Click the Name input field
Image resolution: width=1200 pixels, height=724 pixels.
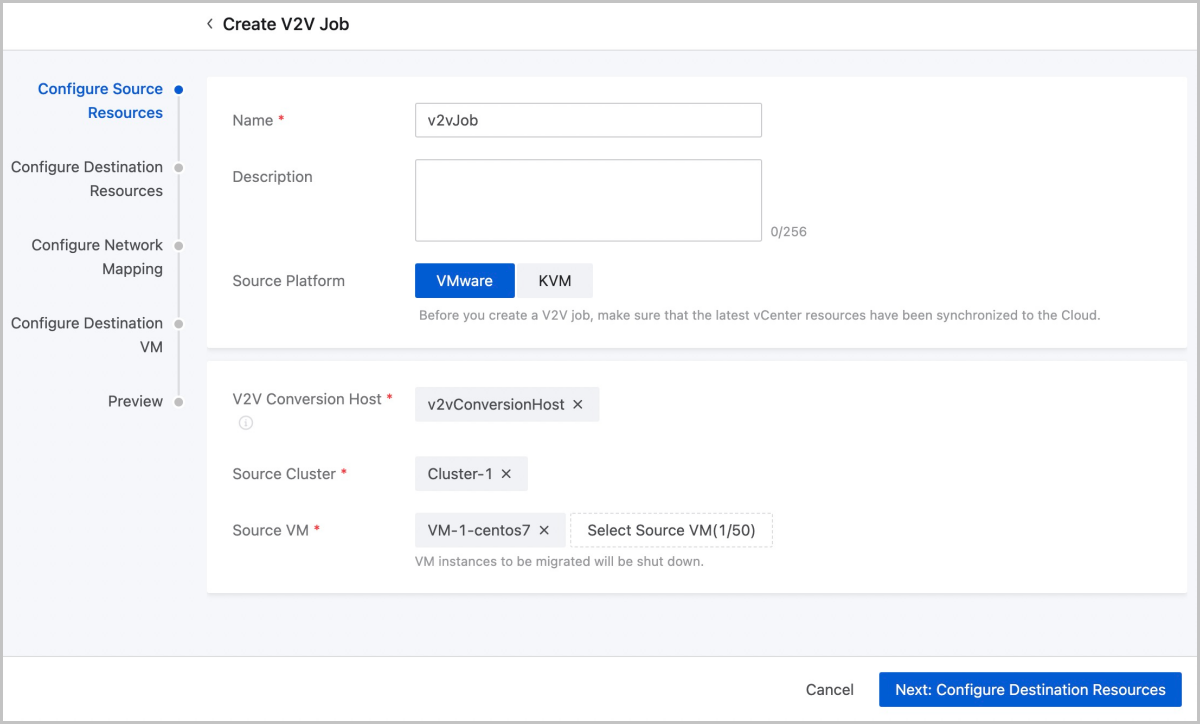tap(588, 120)
